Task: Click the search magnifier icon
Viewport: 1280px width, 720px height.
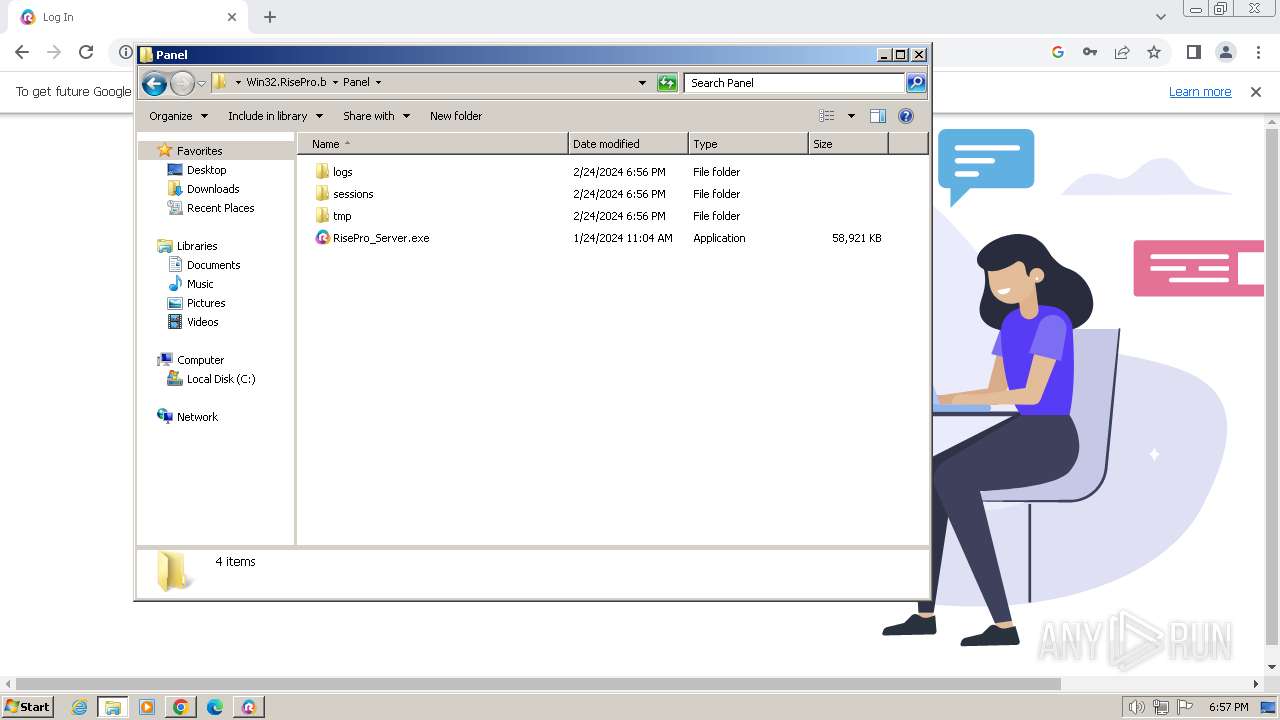Action: click(x=916, y=83)
